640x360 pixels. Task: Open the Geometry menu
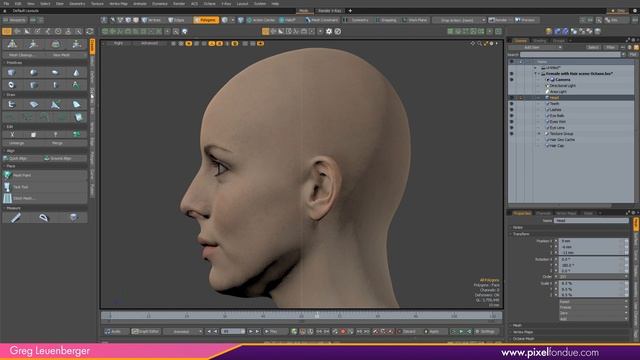(x=77, y=4)
